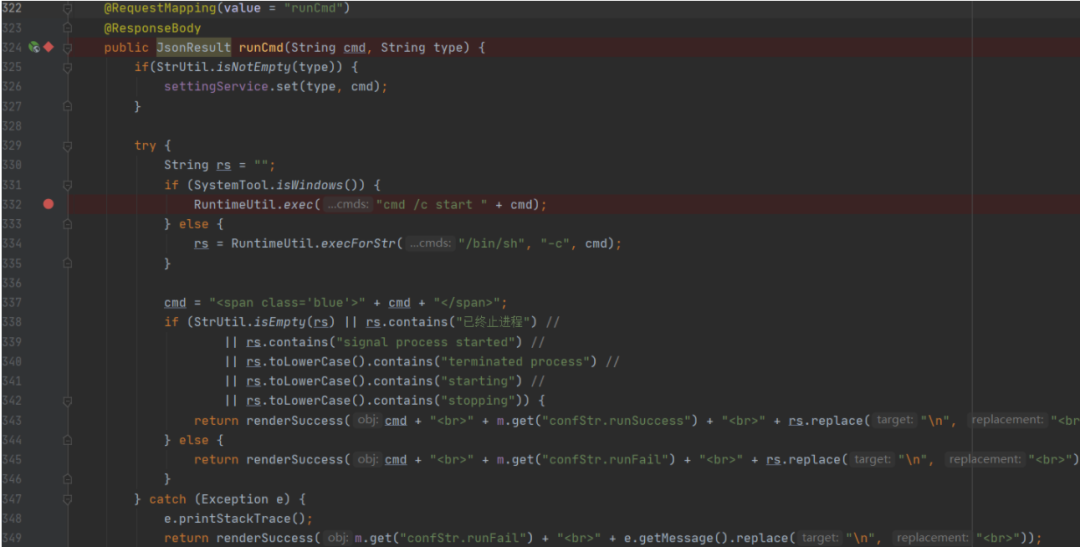Click the '...cmds:' inlay hint on line 332
This screenshot has width=1080, height=547.
click(x=348, y=205)
